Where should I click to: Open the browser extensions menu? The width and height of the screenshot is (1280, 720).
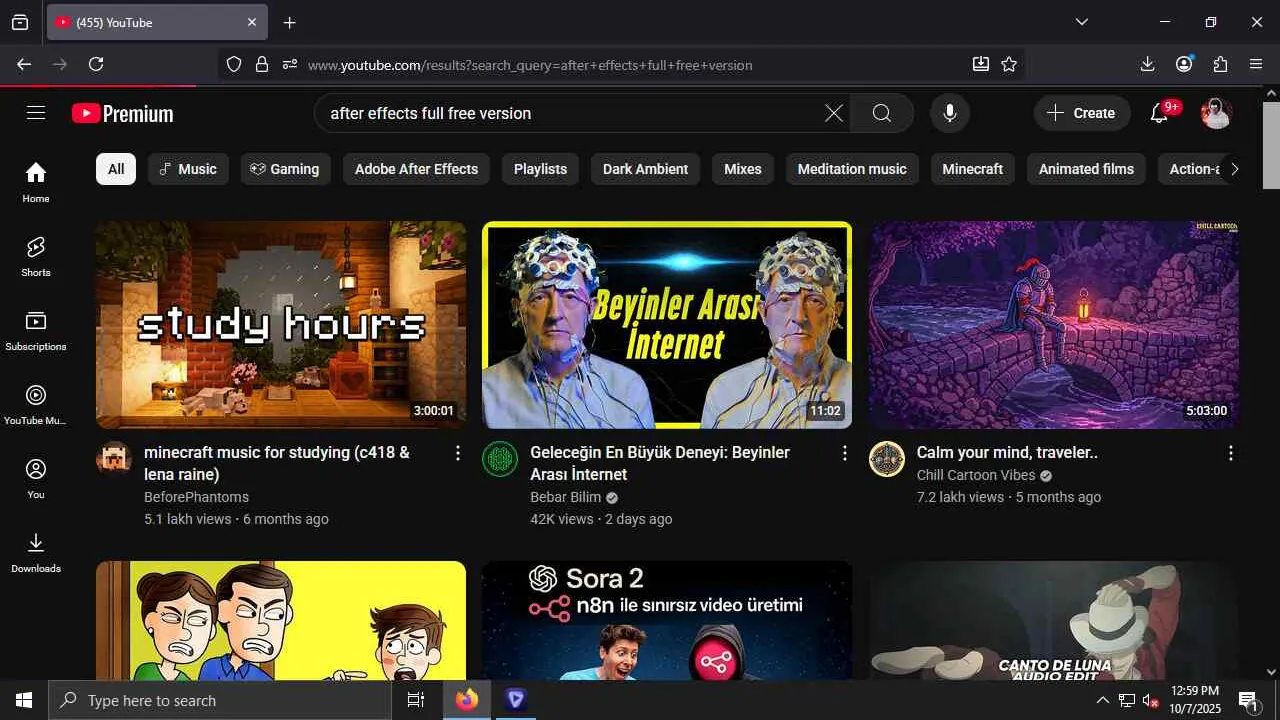(1220, 64)
